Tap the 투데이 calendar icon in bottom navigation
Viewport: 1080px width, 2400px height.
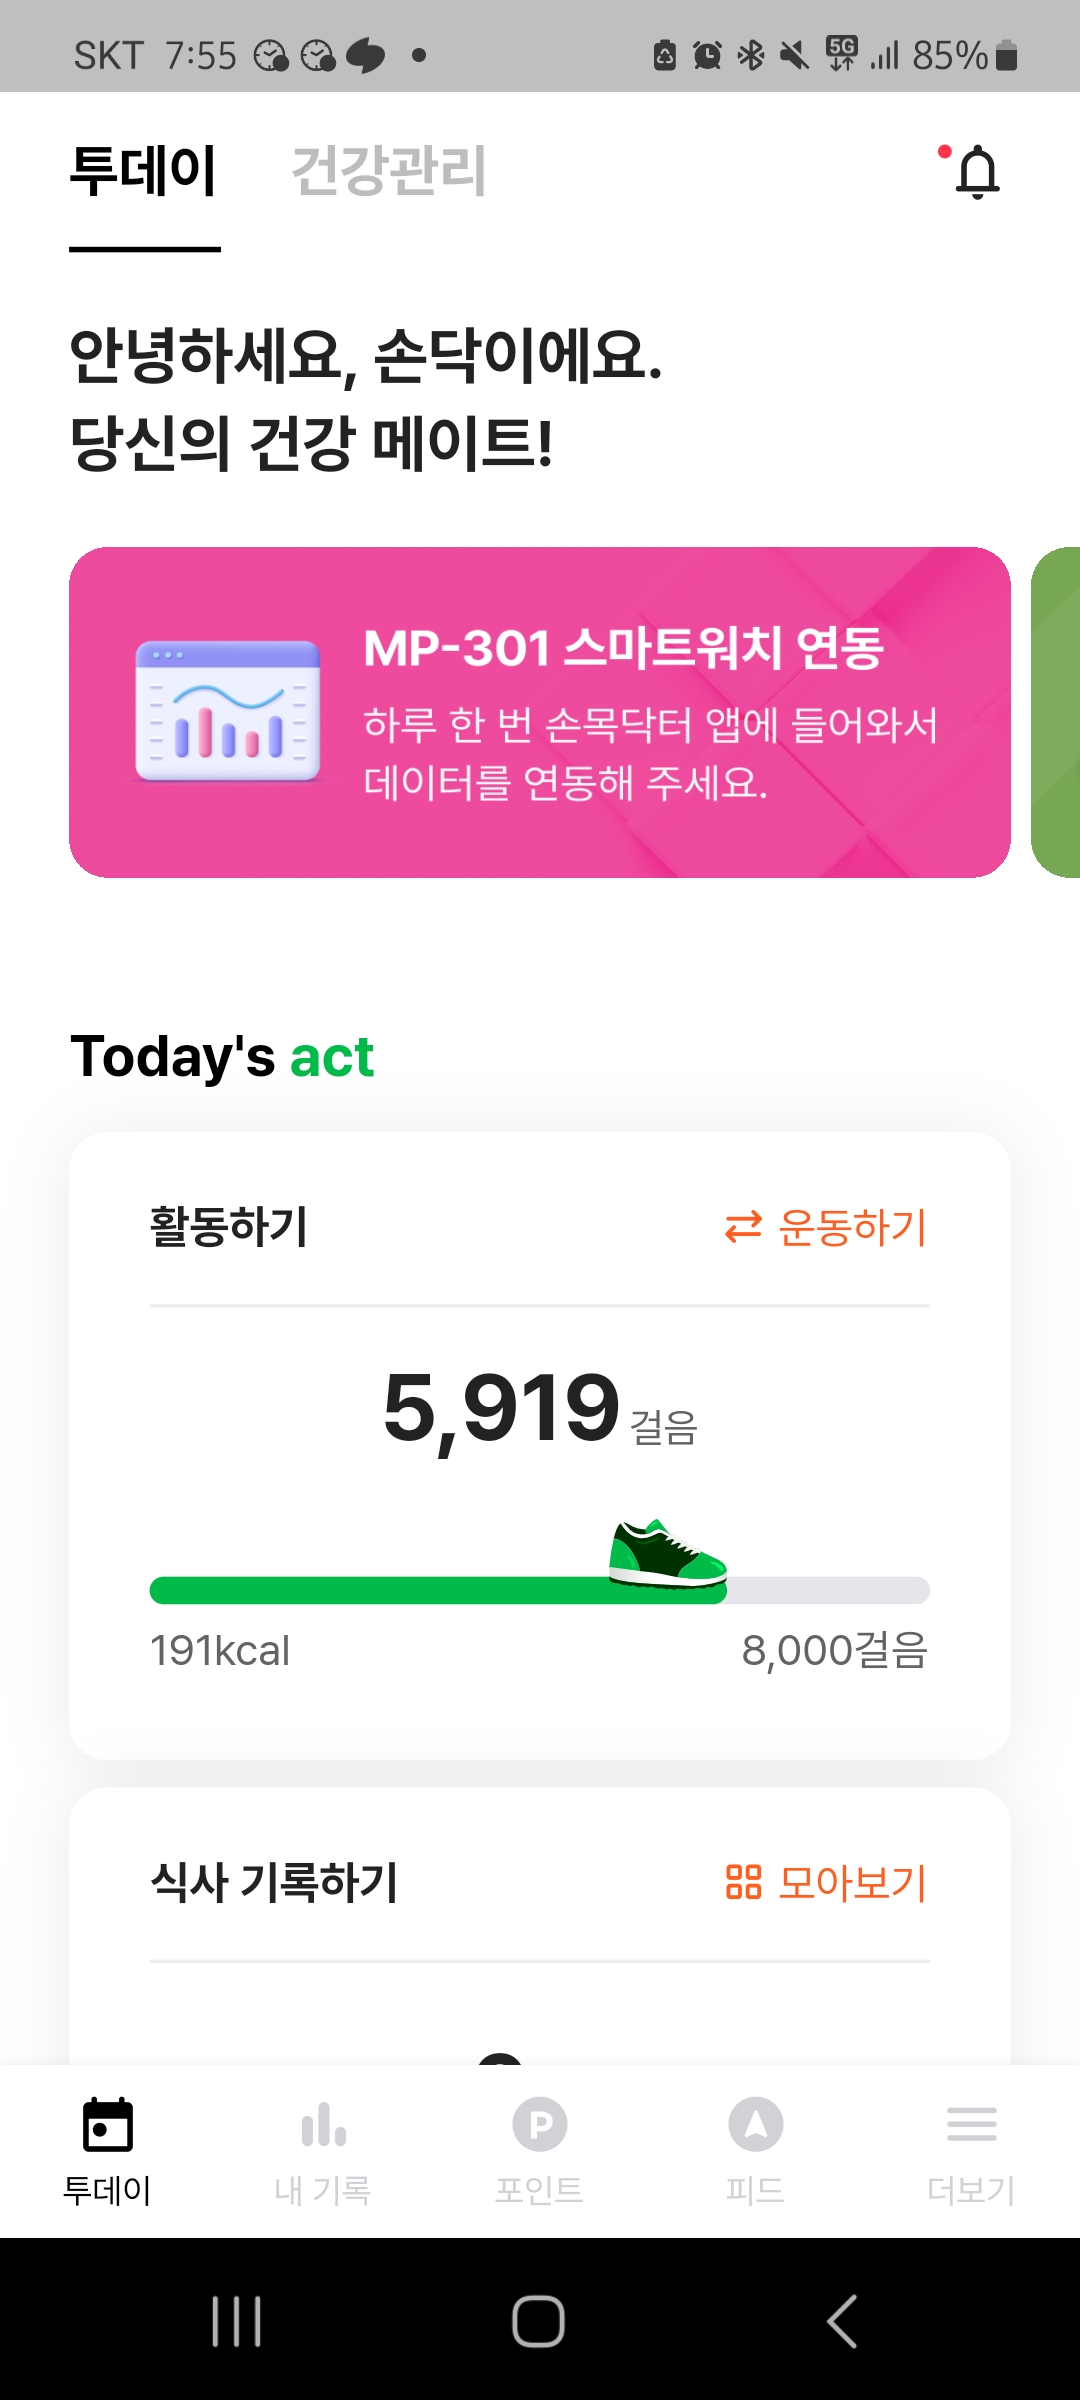107,2124
